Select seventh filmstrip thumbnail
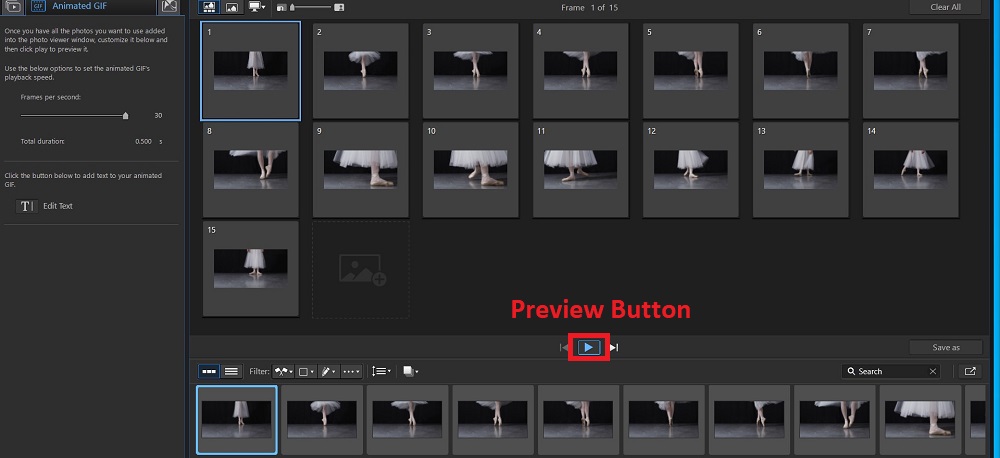Viewport: 1000px width, 458px height. [749, 420]
